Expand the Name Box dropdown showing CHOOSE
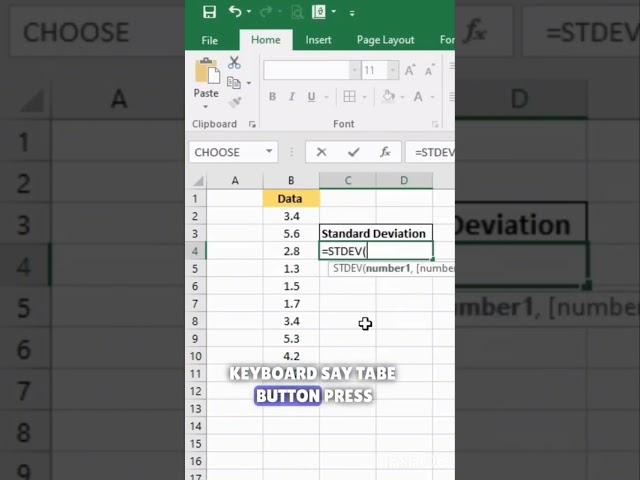 [x=269, y=152]
